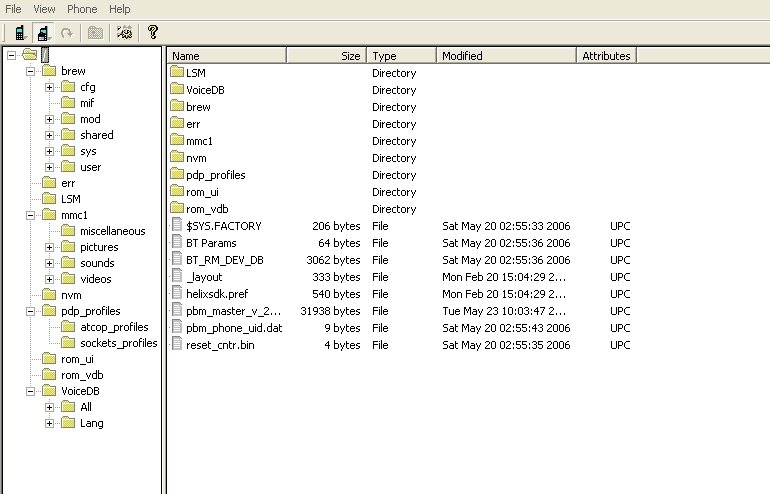Sort by the Modified column header
This screenshot has width=770, height=494.
[506, 56]
